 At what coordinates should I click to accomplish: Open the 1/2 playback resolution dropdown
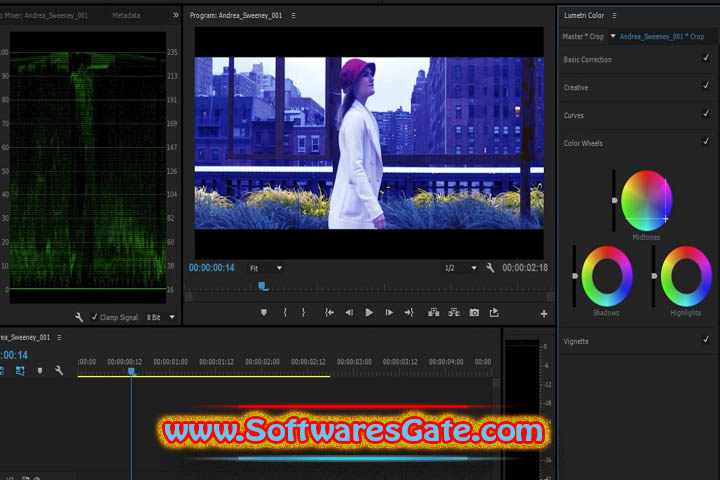pyautogui.click(x=461, y=268)
